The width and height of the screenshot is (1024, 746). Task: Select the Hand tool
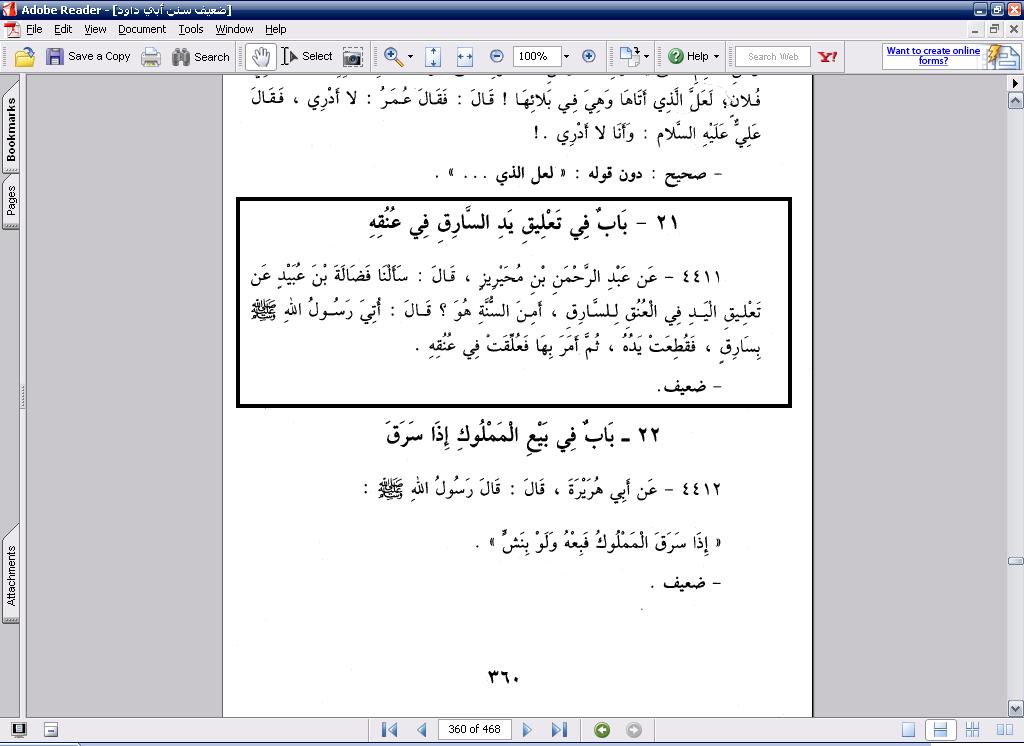pyautogui.click(x=261, y=57)
